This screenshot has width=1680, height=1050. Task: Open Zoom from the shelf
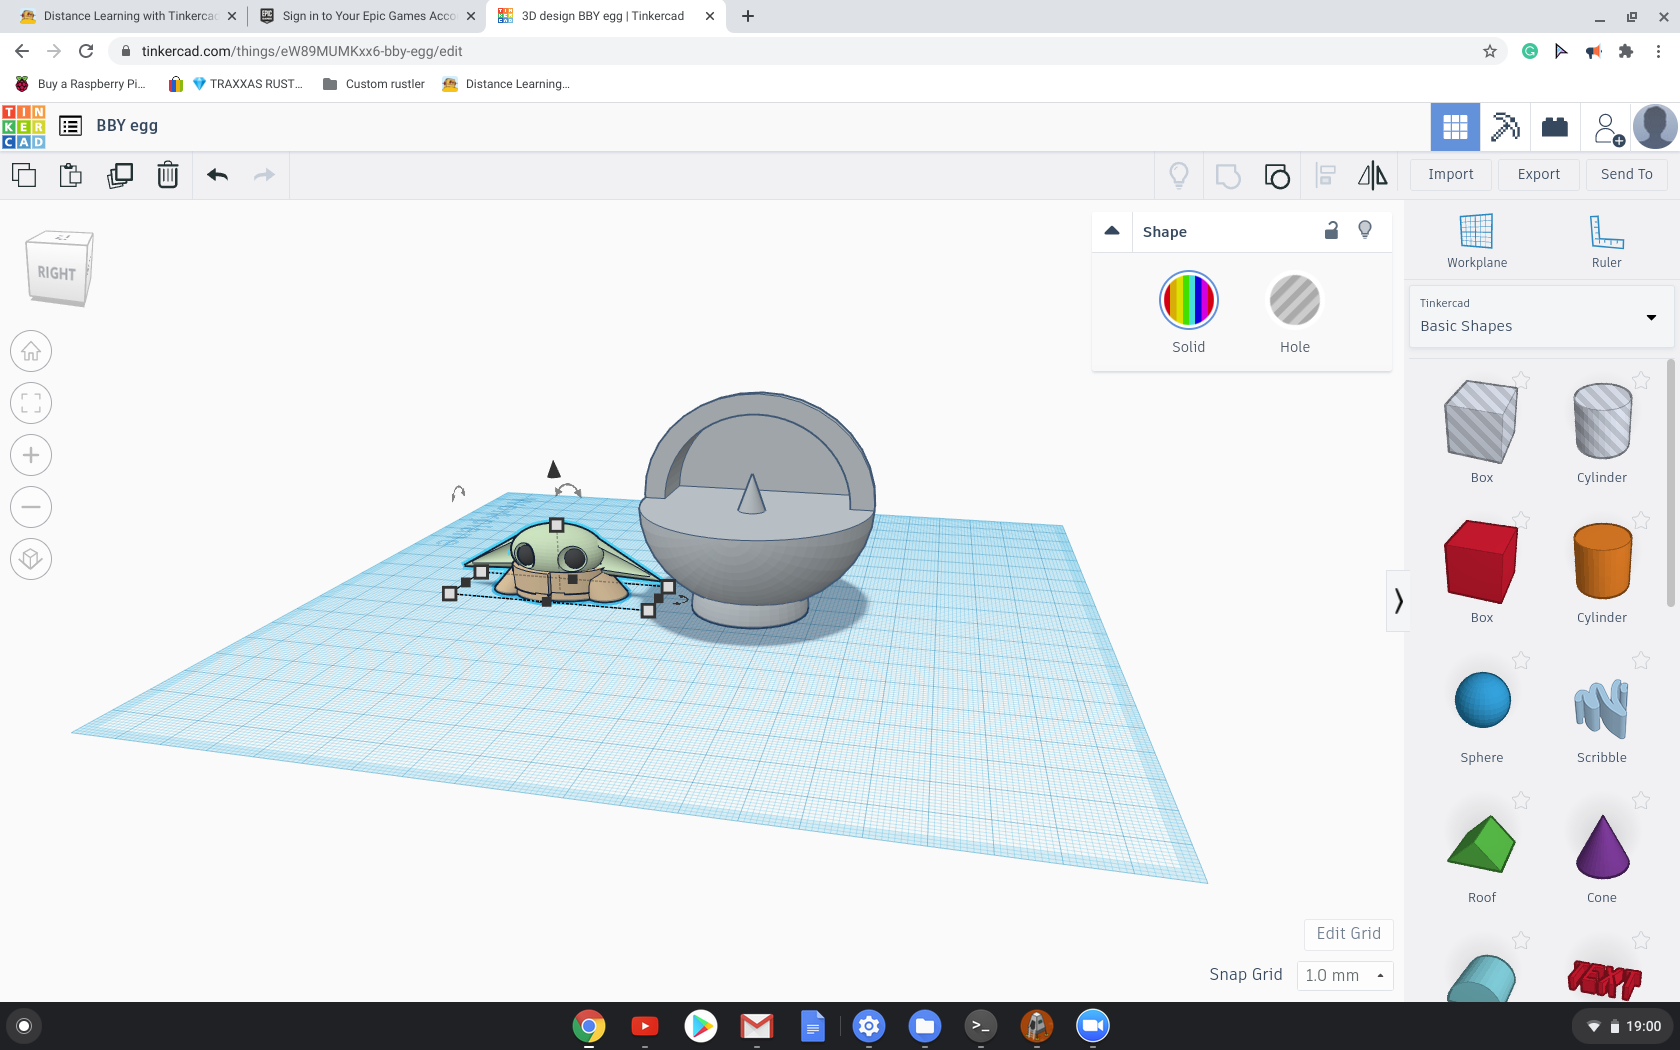click(1093, 1026)
